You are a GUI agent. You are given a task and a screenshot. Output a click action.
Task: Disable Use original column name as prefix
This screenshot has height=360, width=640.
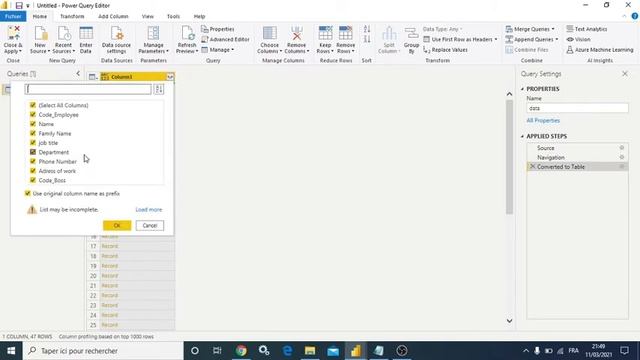coord(28,193)
